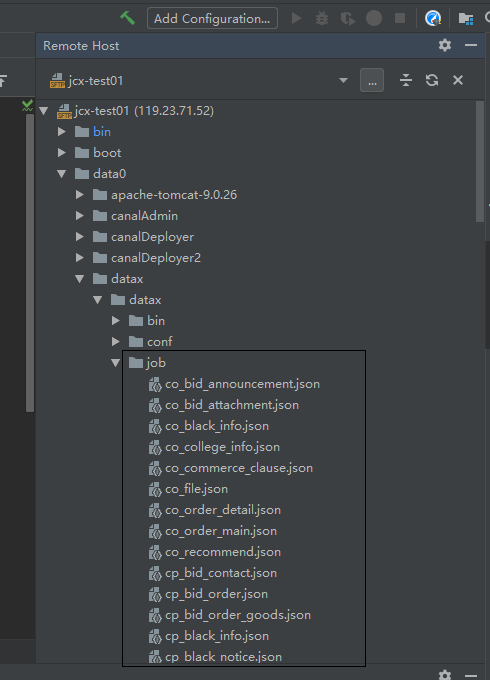Image resolution: width=490 pixels, height=680 pixels.
Task: Open Remote Host panel settings gear
Action: pyautogui.click(x=445, y=45)
